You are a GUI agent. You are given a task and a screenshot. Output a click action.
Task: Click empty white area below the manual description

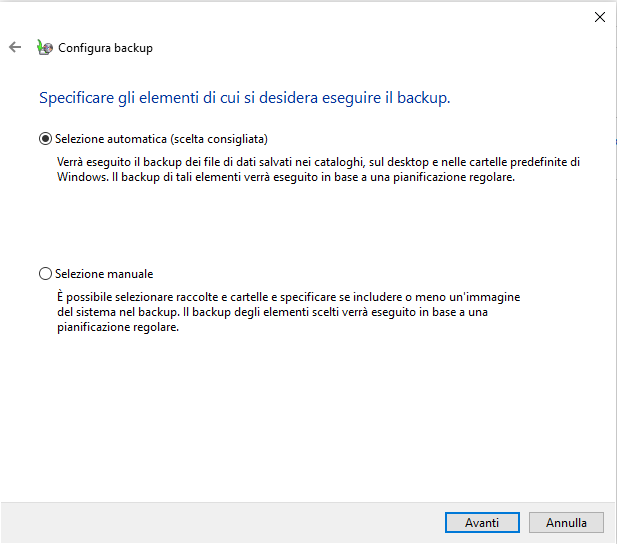[300, 420]
